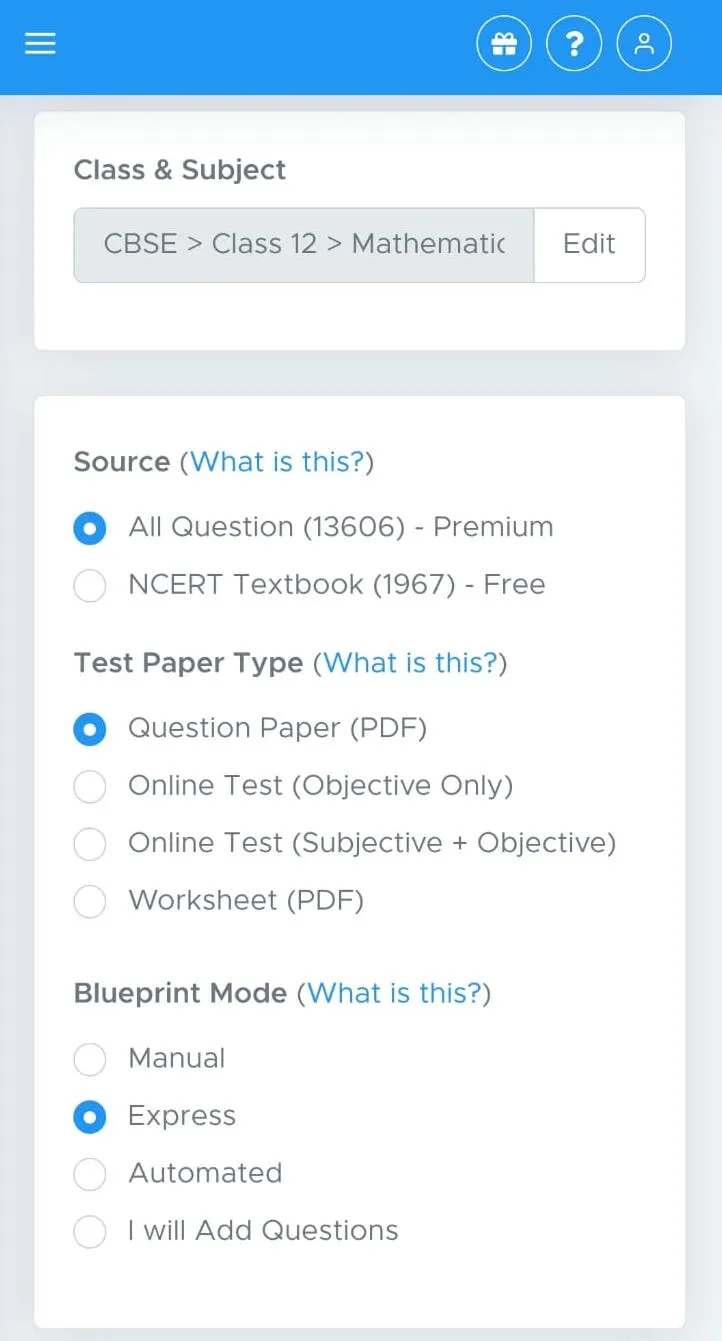Open help using the question mark icon
Screen dimensions: 722x1341
pos(574,43)
